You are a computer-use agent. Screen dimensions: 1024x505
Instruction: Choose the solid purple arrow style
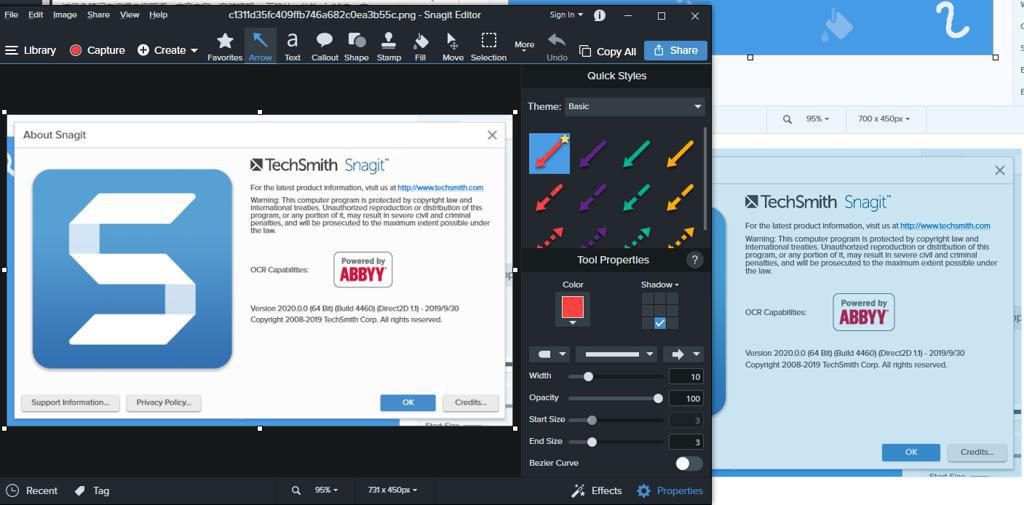pos(593,154)
